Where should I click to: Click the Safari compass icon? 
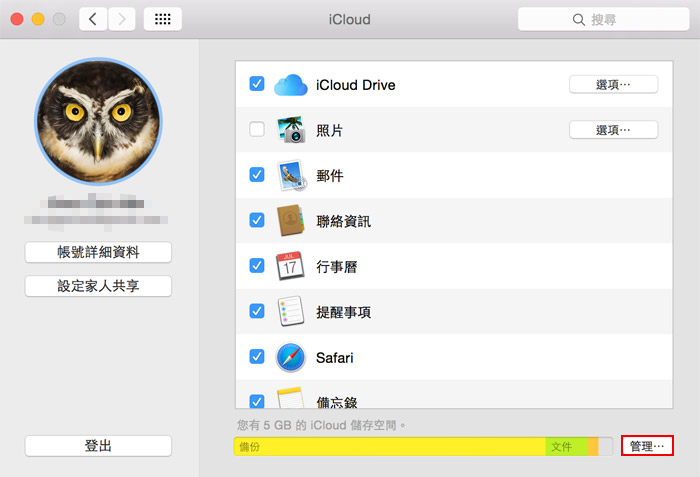pyautogui.click(x=291, y=357)
